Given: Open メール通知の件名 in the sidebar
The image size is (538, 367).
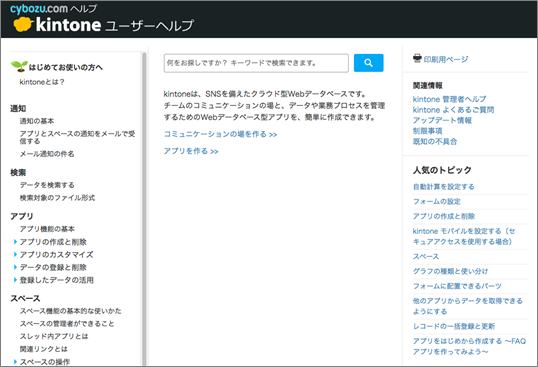Looking at the screenshot, I should click(x=47, y=154).
